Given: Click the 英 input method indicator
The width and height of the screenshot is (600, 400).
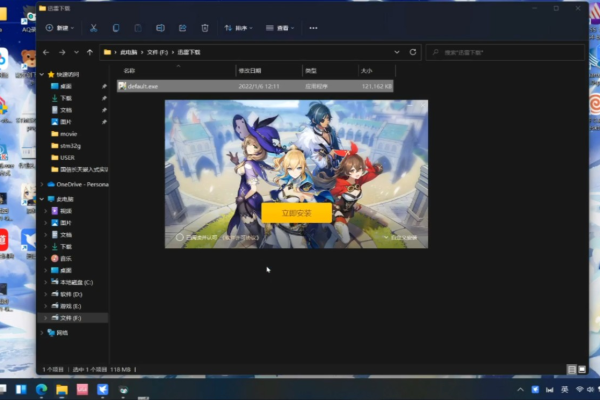Looking at the screenshot, I should tap(564, 390).
